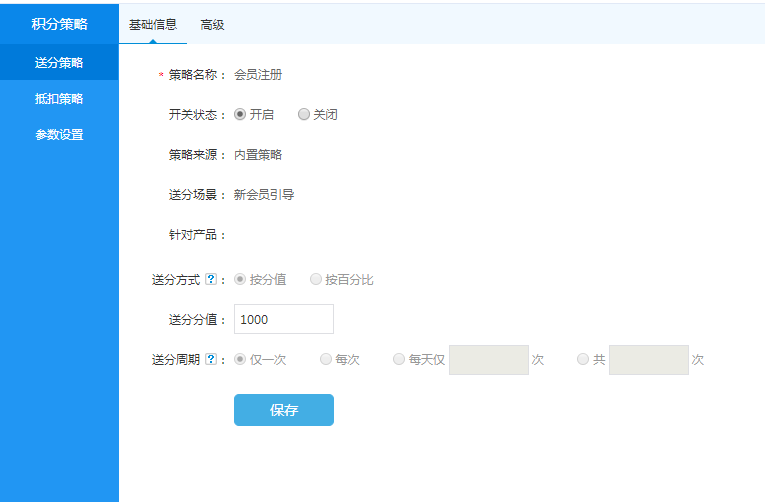Open 送分策略 in the sidebar
The width and height of the screenshot is (765, 502).
point(59,63)
